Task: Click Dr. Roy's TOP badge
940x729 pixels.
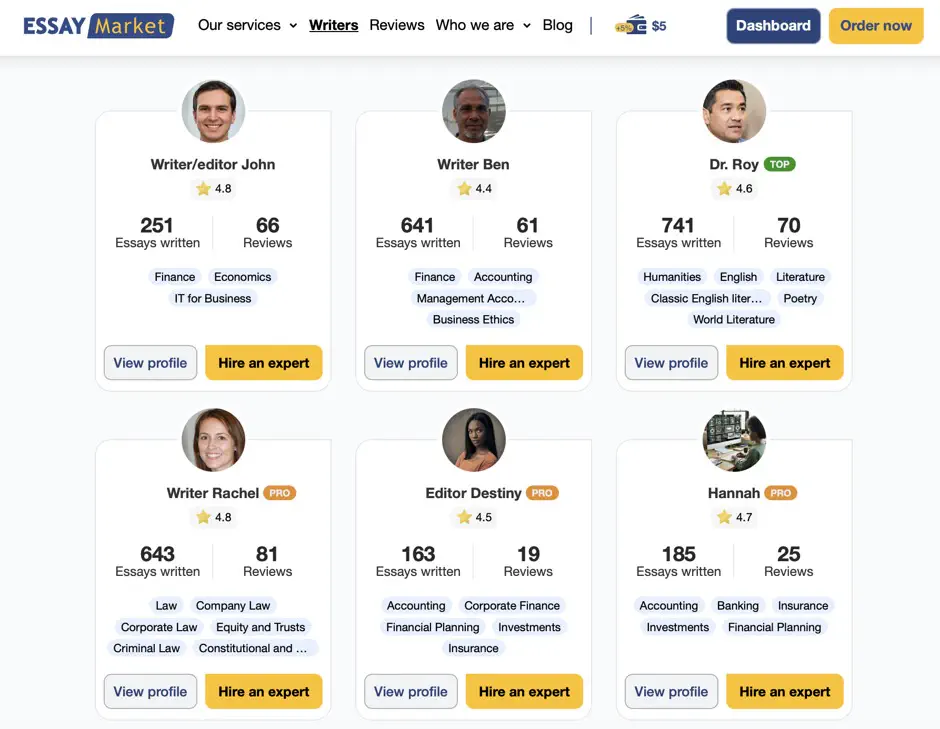Action: [x=779, y=164]
